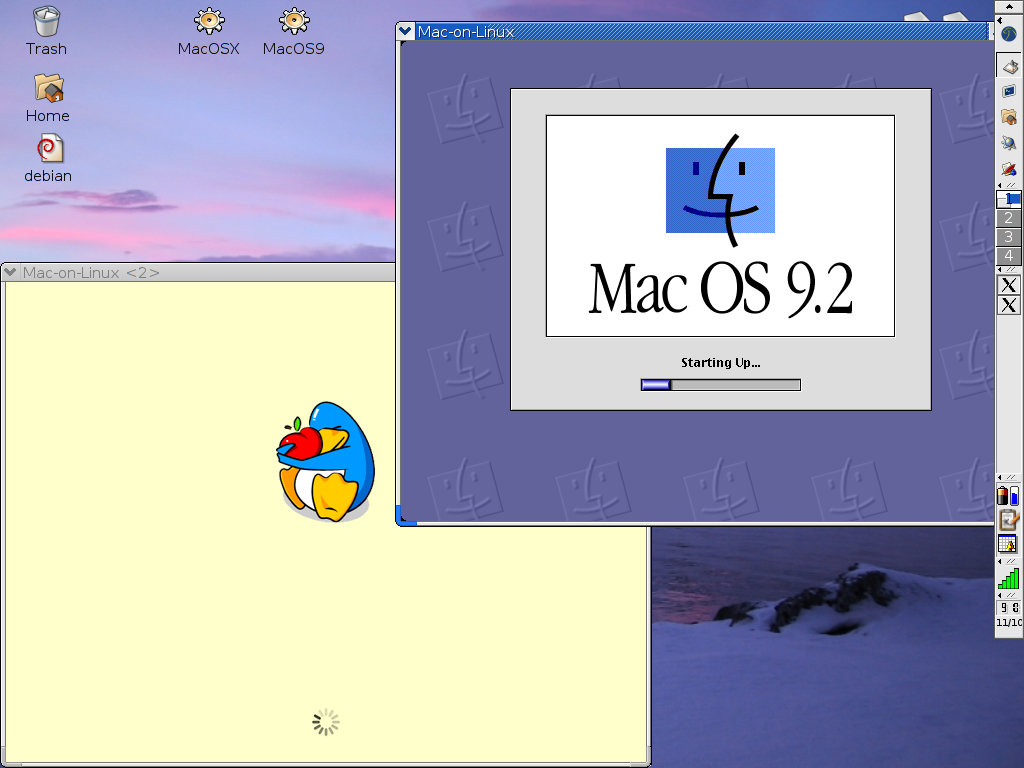Viewport: 1024px width, 768px height.
Task: Open the calendar panel icon
Action: 1009,543
